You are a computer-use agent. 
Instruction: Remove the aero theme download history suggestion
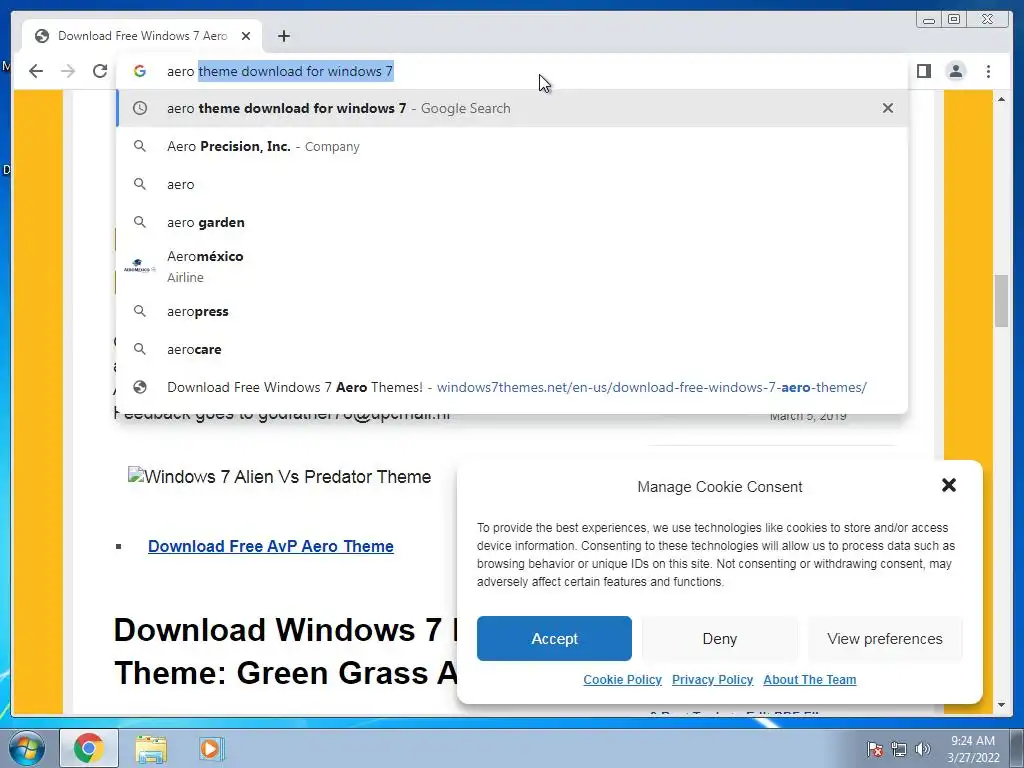[x=888, y=108]
